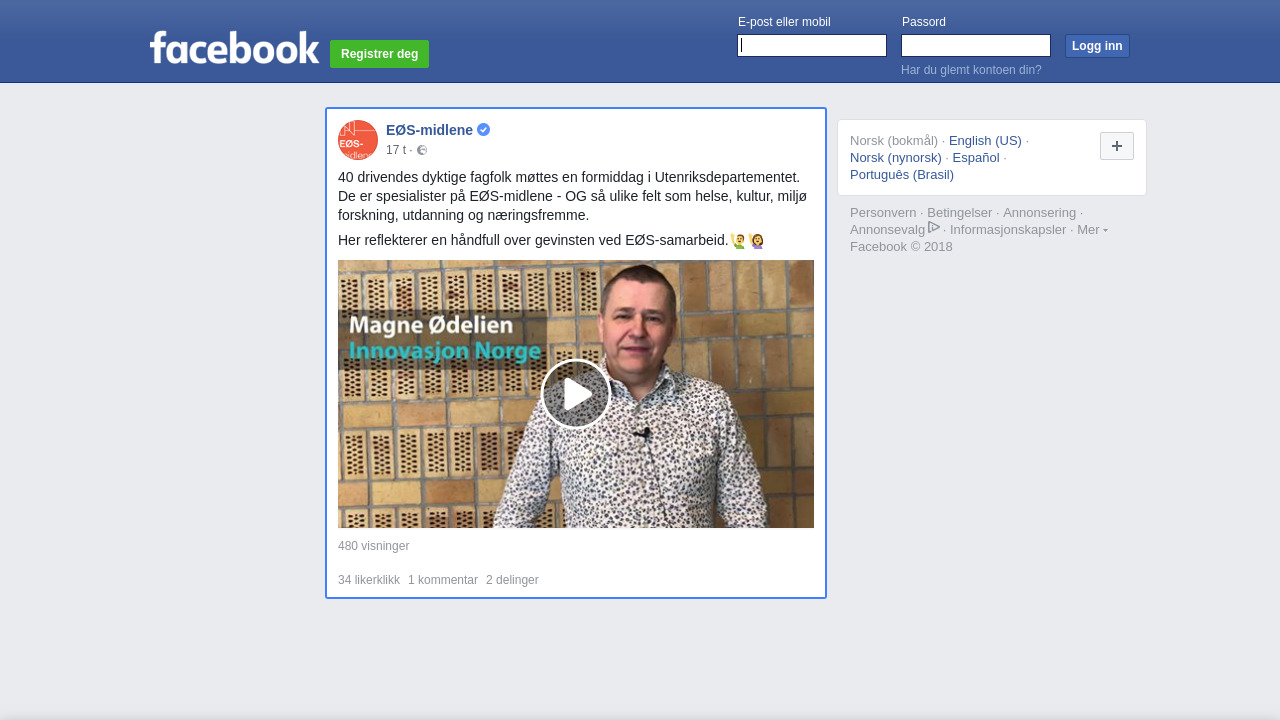The height and width of the screenshot is (720, 1280).
Task: Click the Logg inn button
Action: pos(1097,46)
